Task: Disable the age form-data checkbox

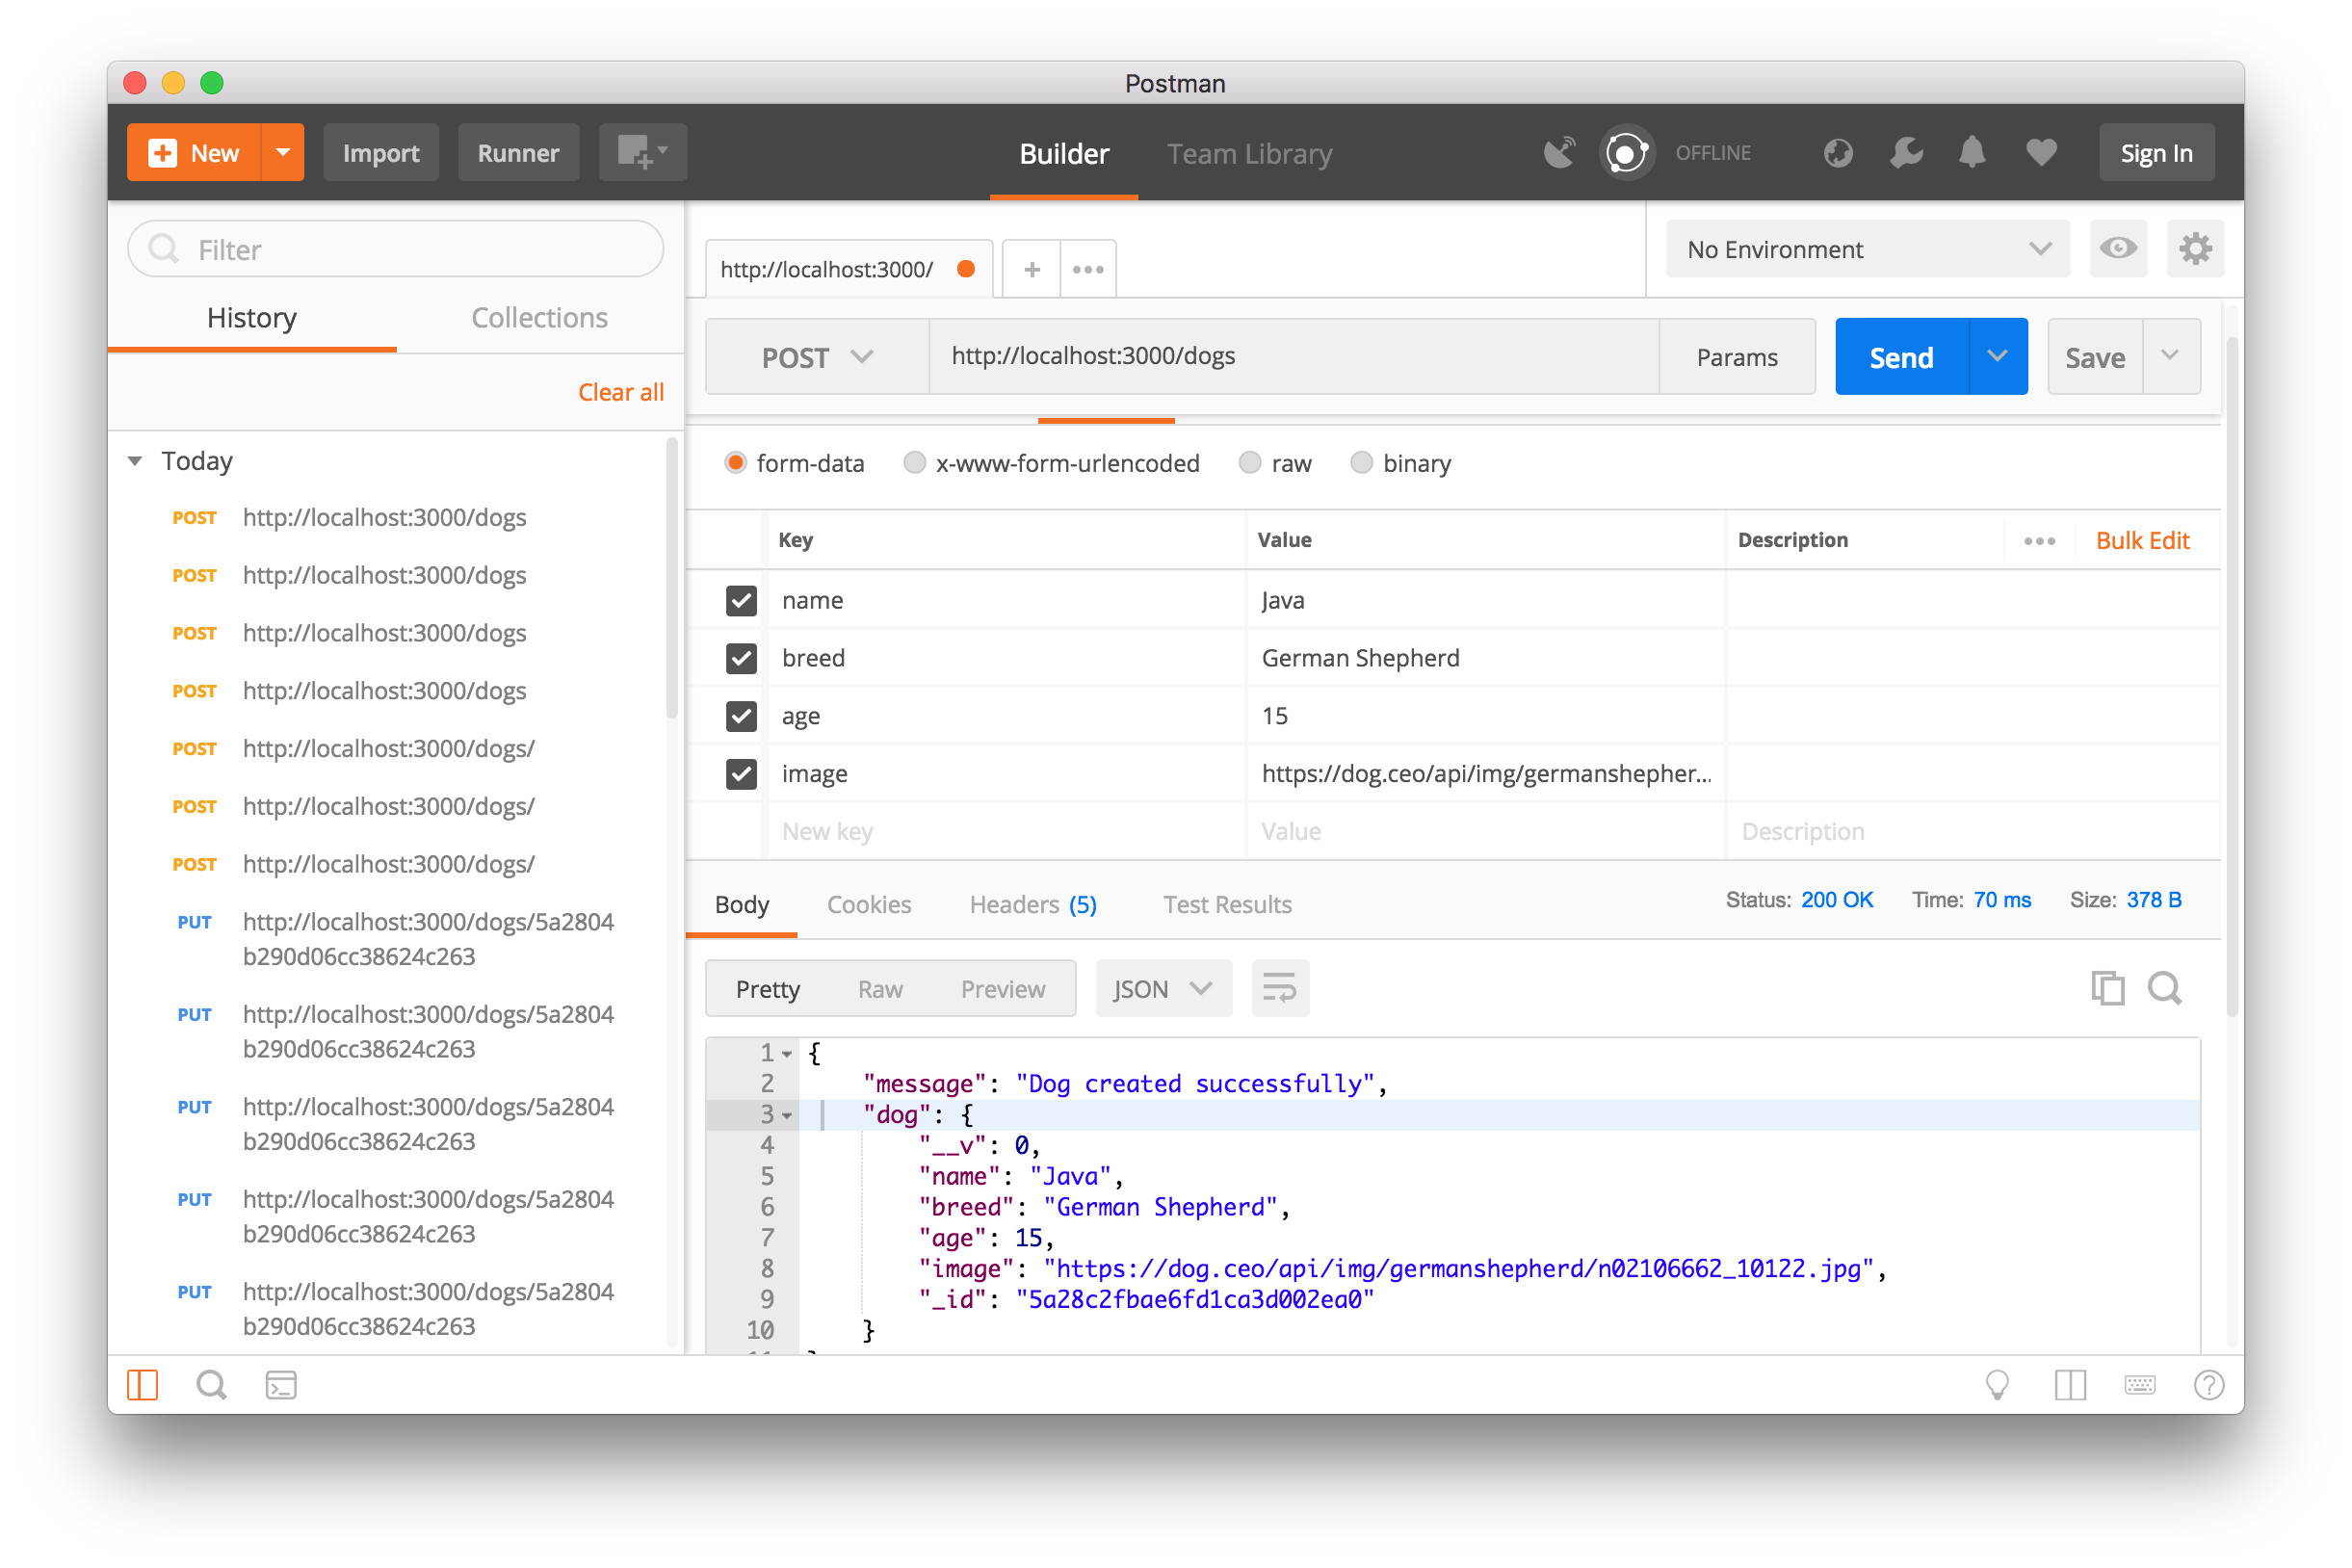Action: click(742, 714)
